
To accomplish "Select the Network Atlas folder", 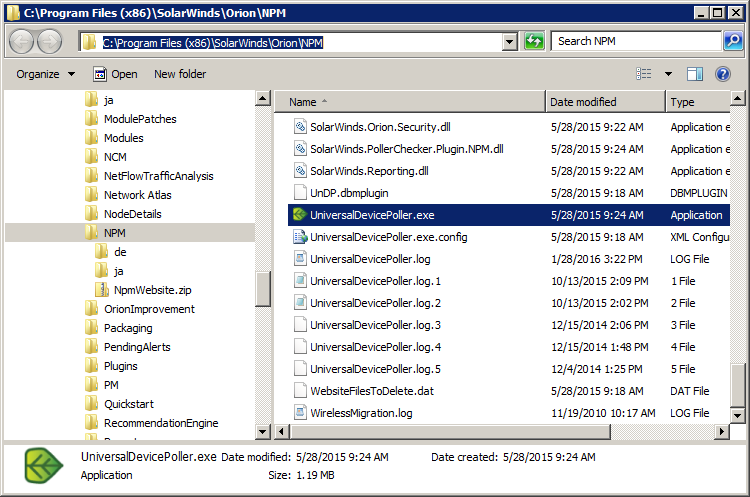I will tap(138, 195).
